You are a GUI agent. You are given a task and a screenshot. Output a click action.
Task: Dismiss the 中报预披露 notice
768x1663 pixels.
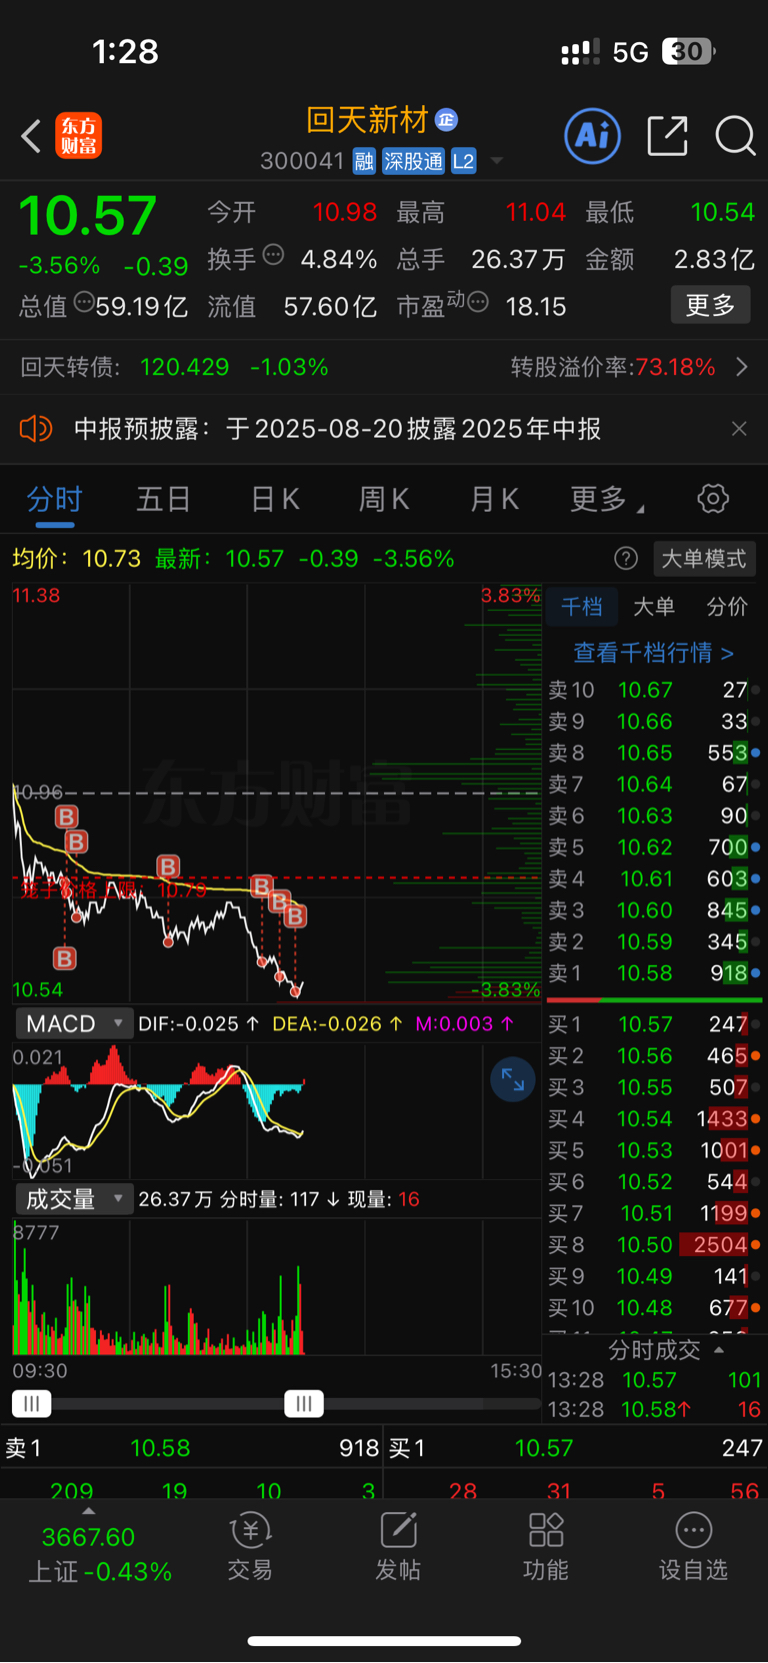click(739, 429)
